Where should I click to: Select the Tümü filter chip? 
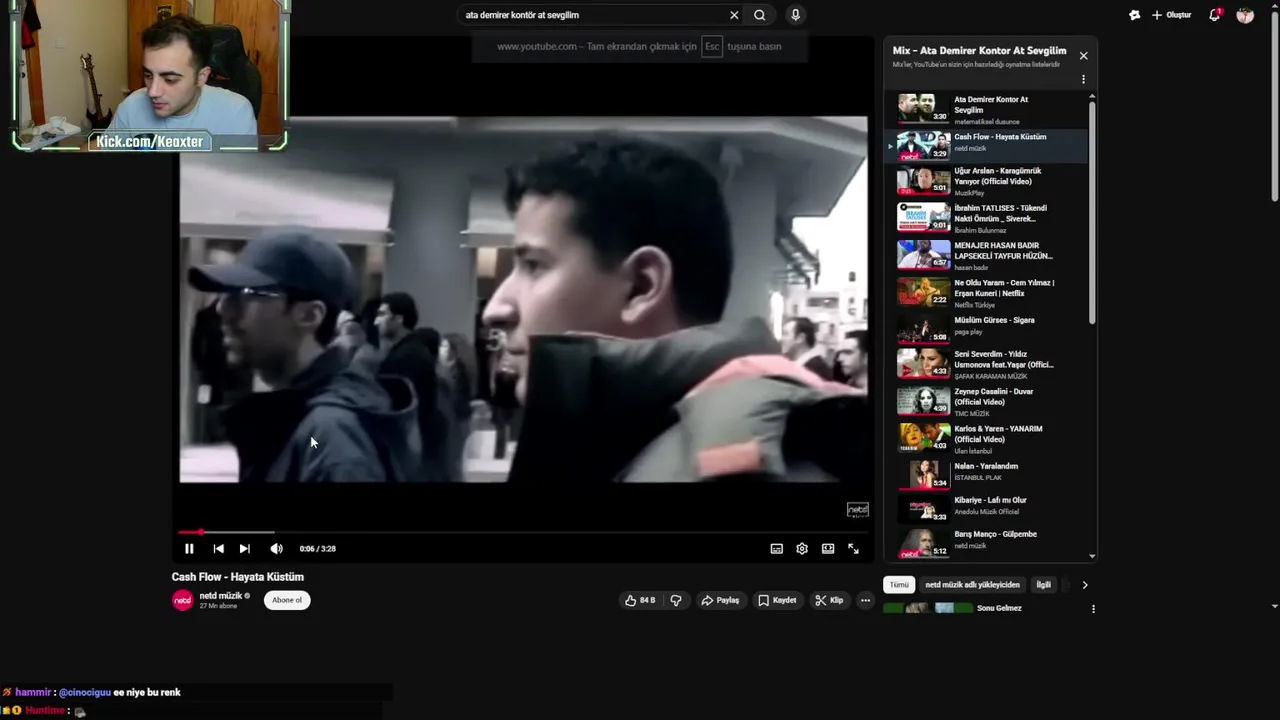point(899,585)
